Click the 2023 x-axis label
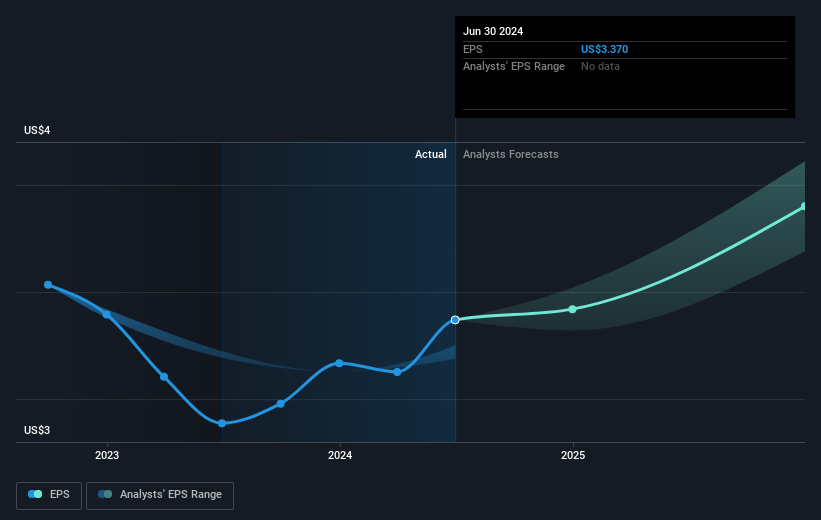The image size is (821, 520). click(x=107, y=455)
